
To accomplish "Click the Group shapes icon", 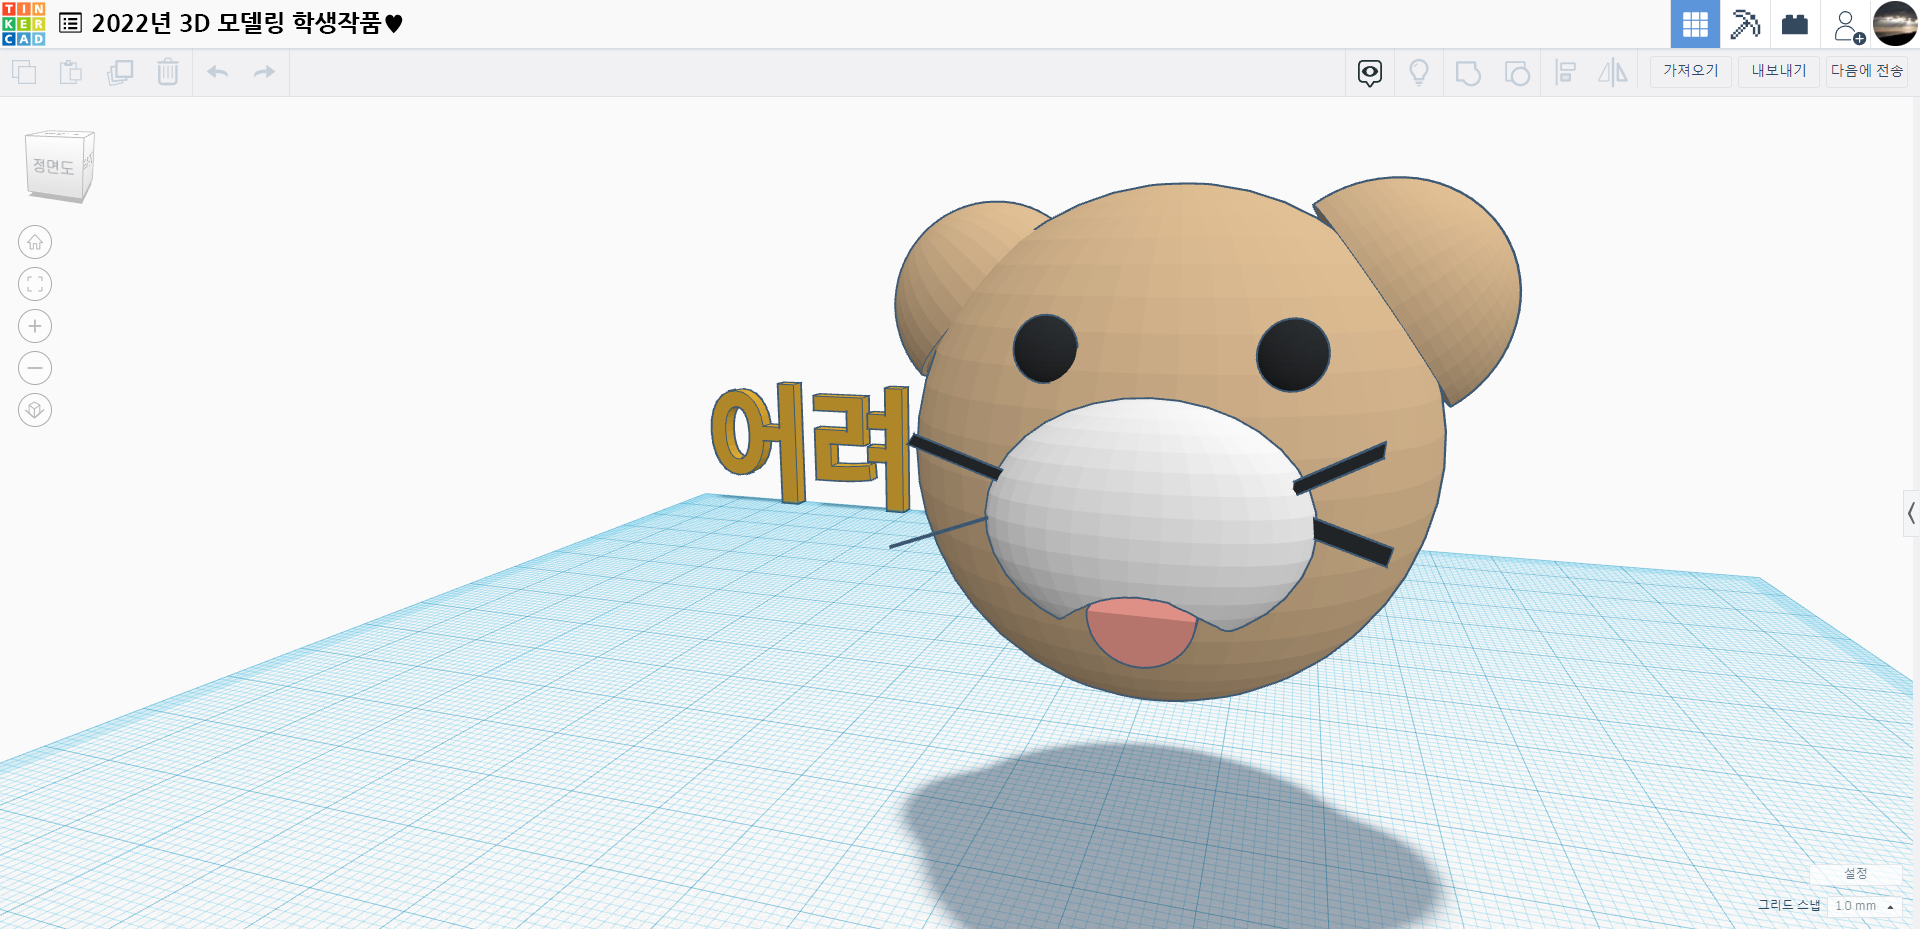I will click(x=1468, y=73).
